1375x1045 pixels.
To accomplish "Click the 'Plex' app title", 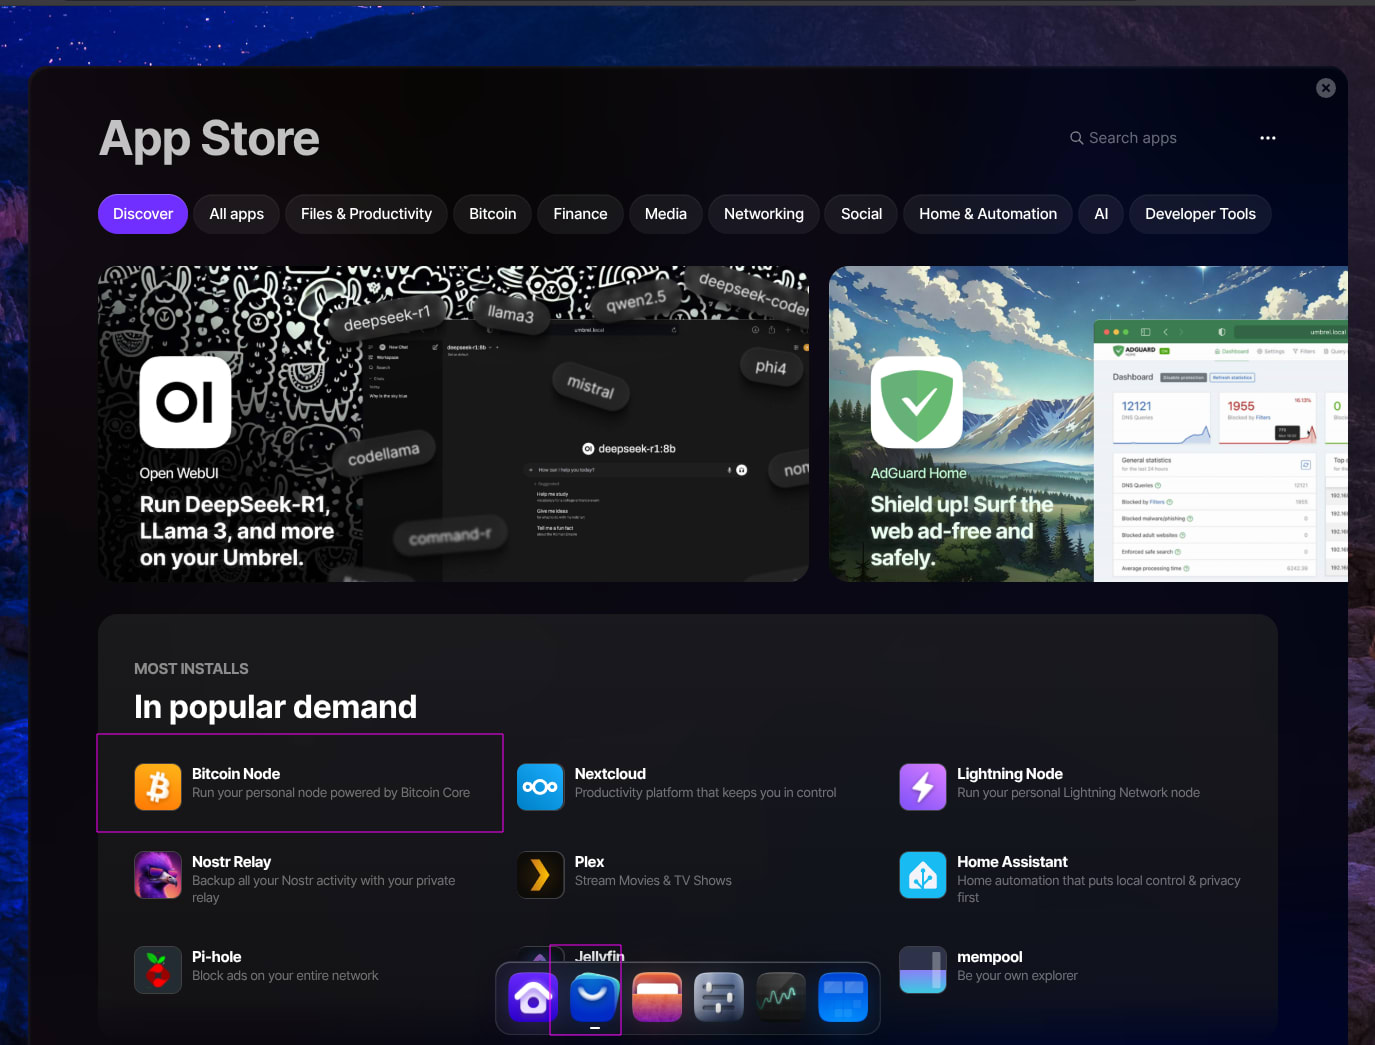I will [589, 862].
